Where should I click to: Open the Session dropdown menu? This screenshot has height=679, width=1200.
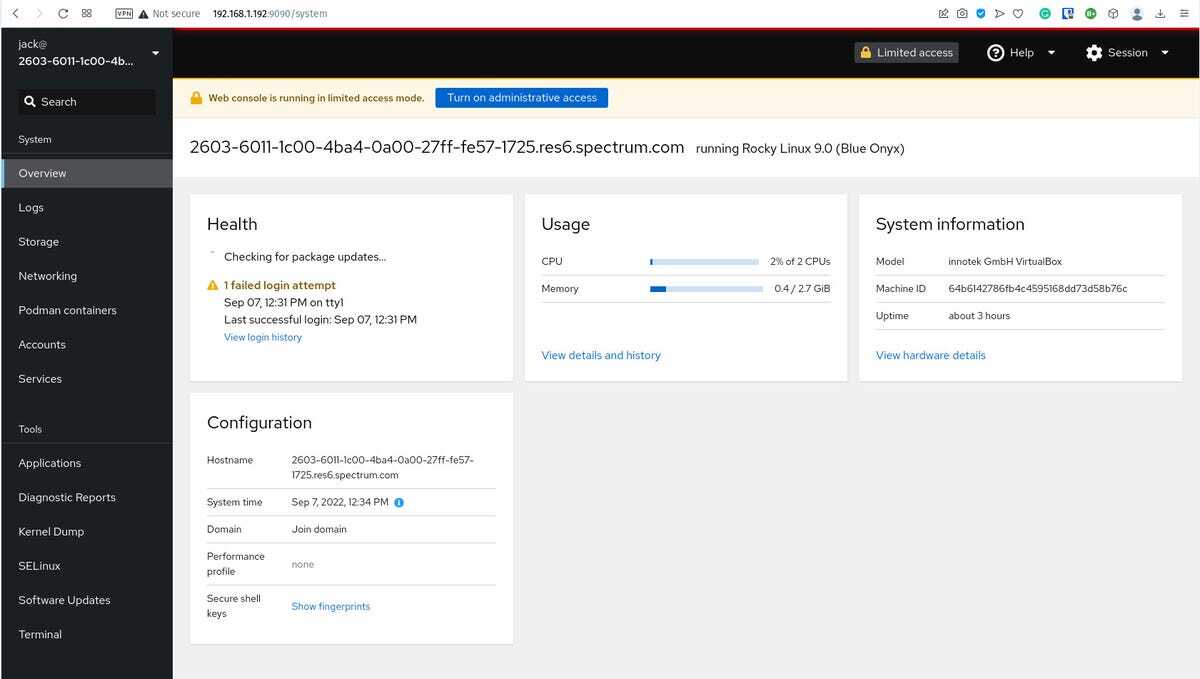pos(1127,53)
